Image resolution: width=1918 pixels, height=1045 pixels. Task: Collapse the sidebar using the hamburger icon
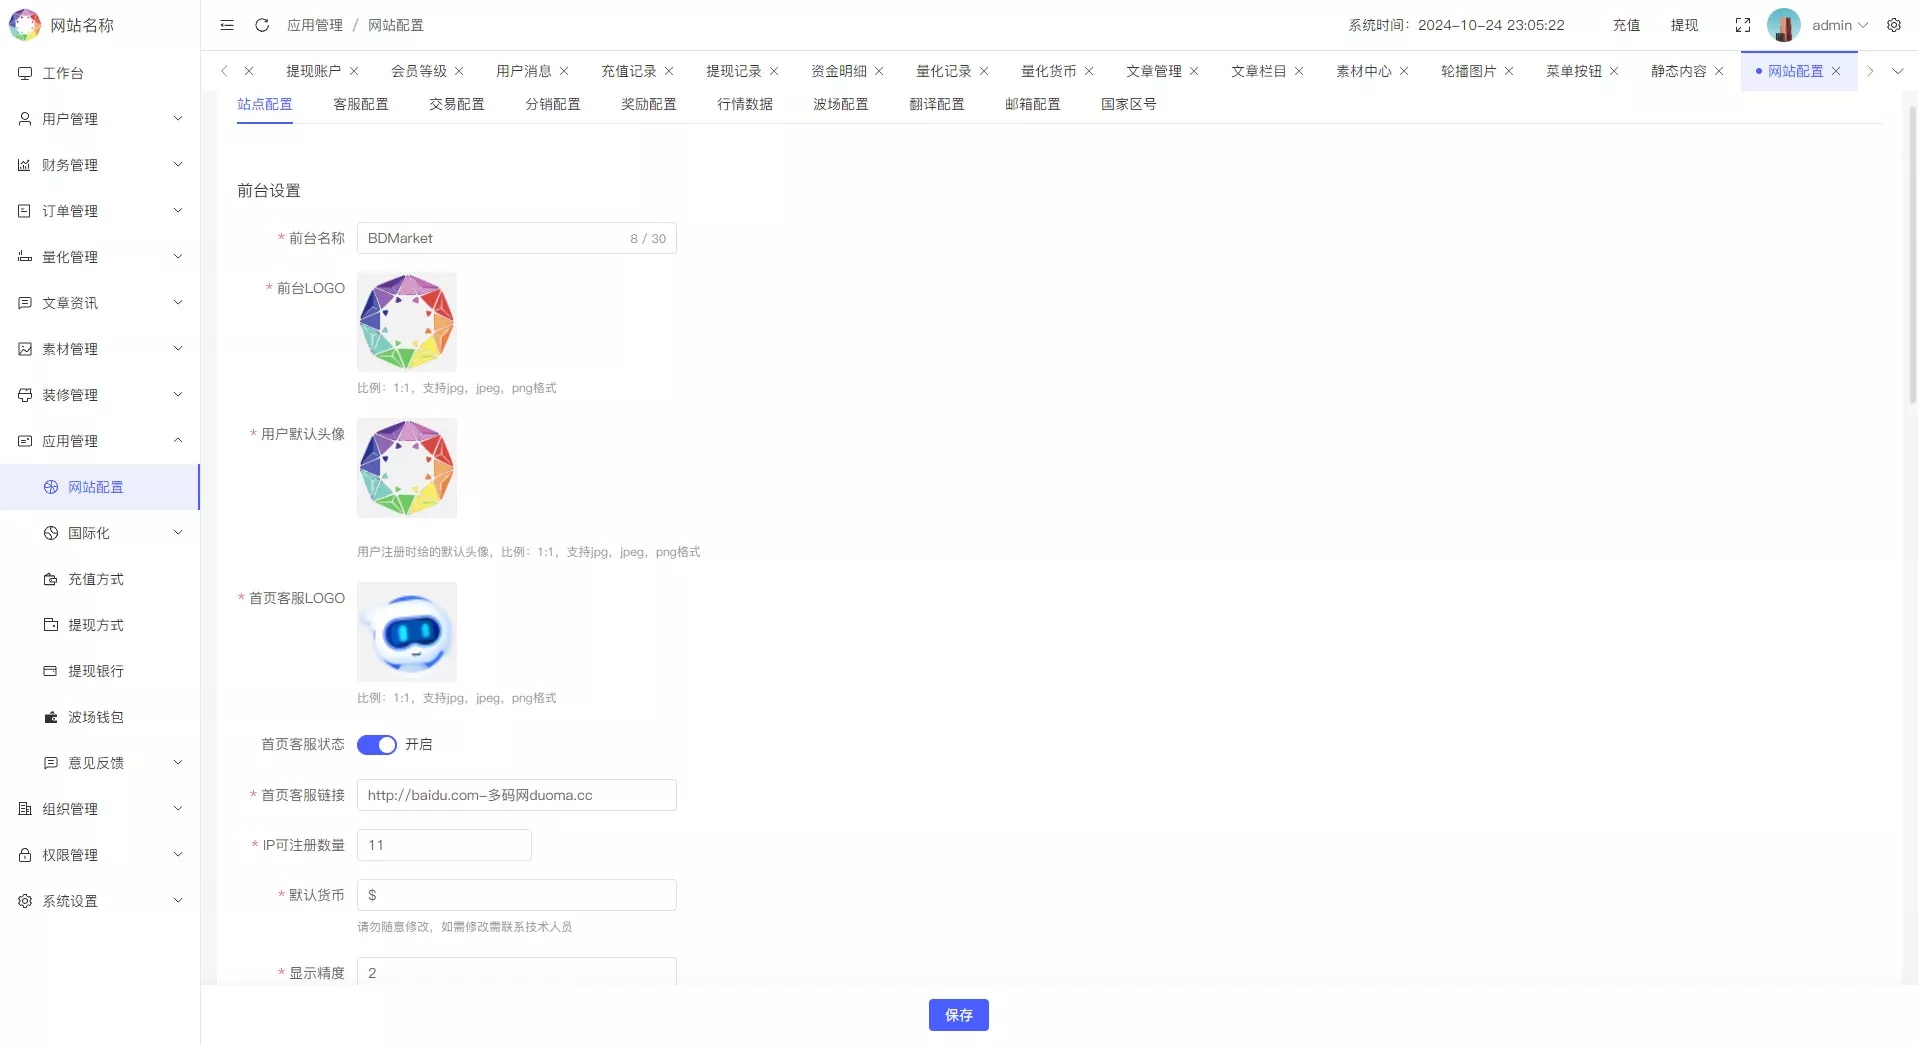tap(226, 25)
